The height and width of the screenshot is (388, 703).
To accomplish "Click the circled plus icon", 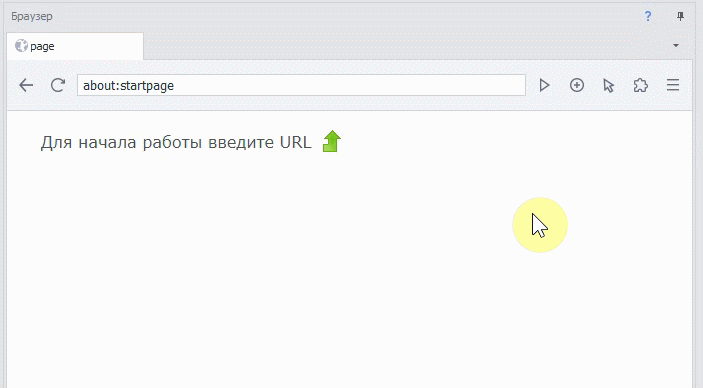I will (x=577, y=85).
